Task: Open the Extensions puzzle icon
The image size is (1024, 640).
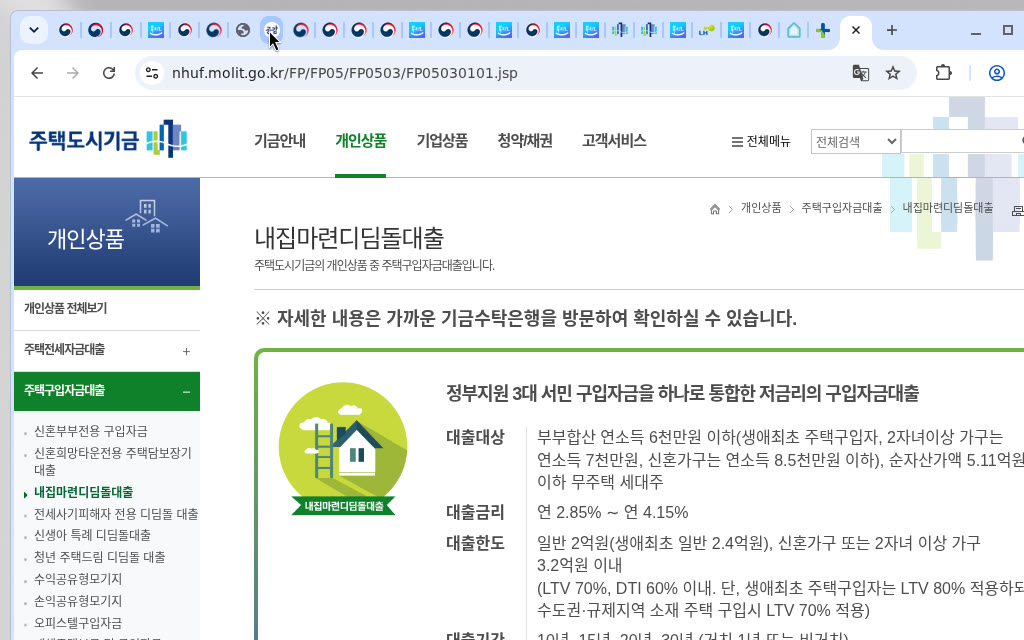Action: coord(943,73)
